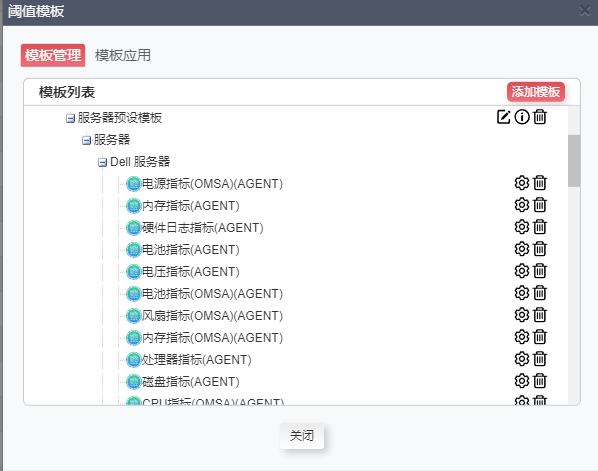
Task: Delete 处理器指标(AGENT) with trash icon
Action: tap(540, 359)
